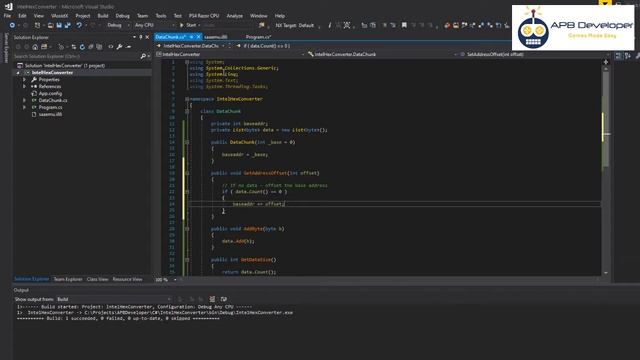The height and width of the screenshot is (360, 640).
Task: Click Solution Explorer Refresh icon
Action: [x=82, y=47]
